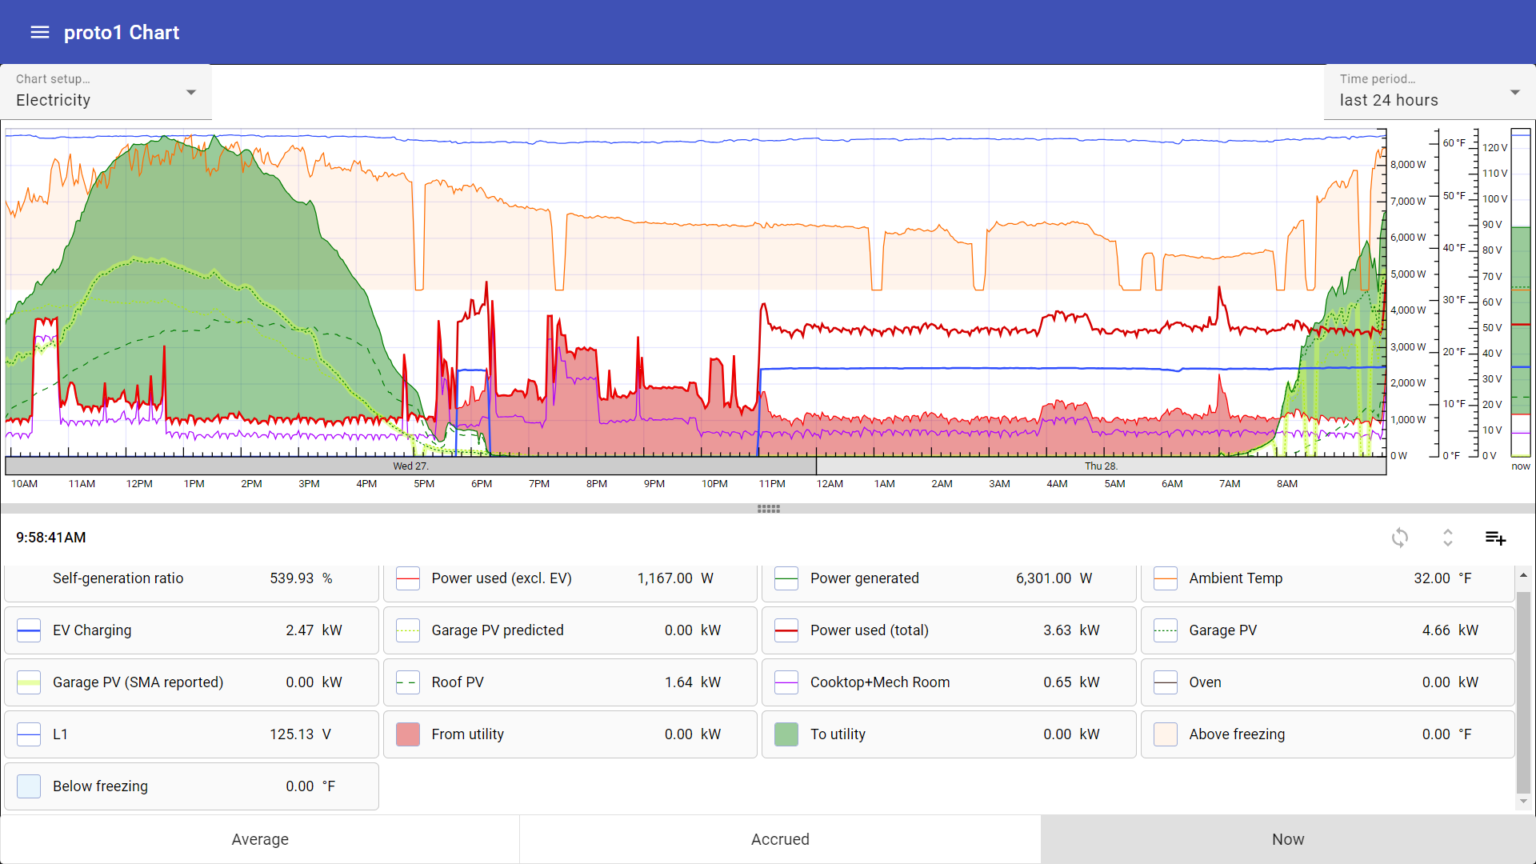Click the add series list icon

pyautogui.click(x=1495, y=538)
